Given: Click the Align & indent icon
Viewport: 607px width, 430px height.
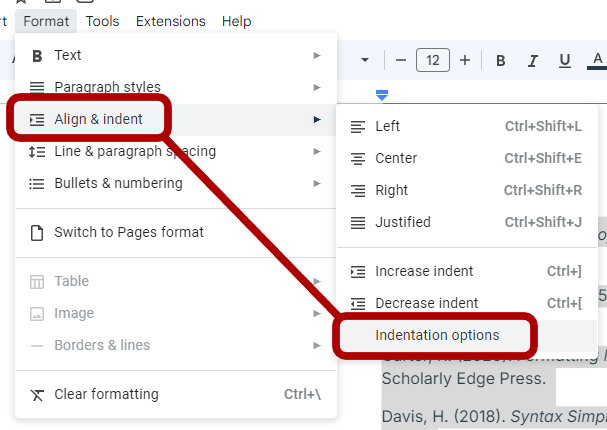Looking at the screenshot, I should 37,120.
